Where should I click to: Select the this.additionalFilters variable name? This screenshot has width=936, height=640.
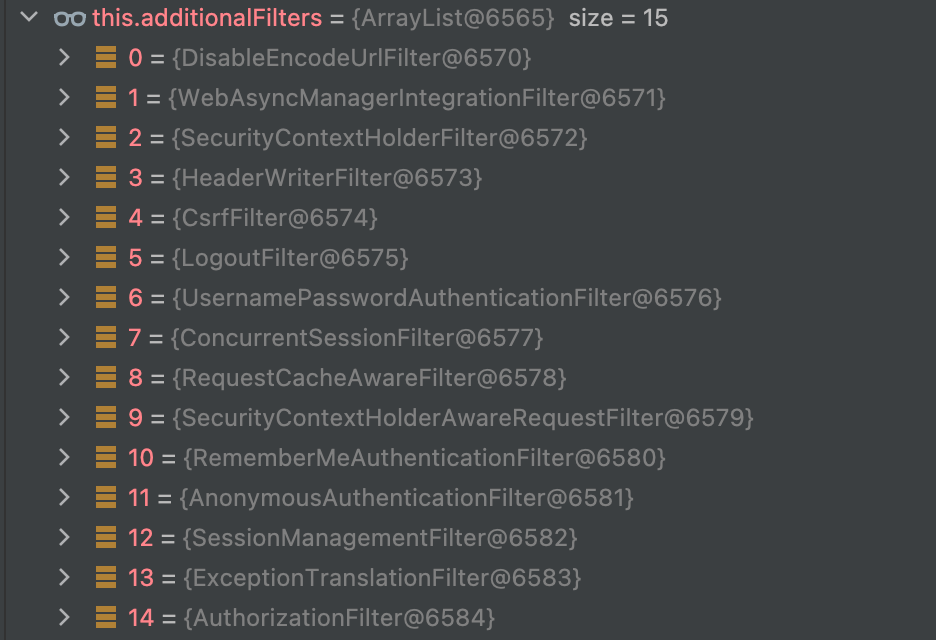[207, 18]
